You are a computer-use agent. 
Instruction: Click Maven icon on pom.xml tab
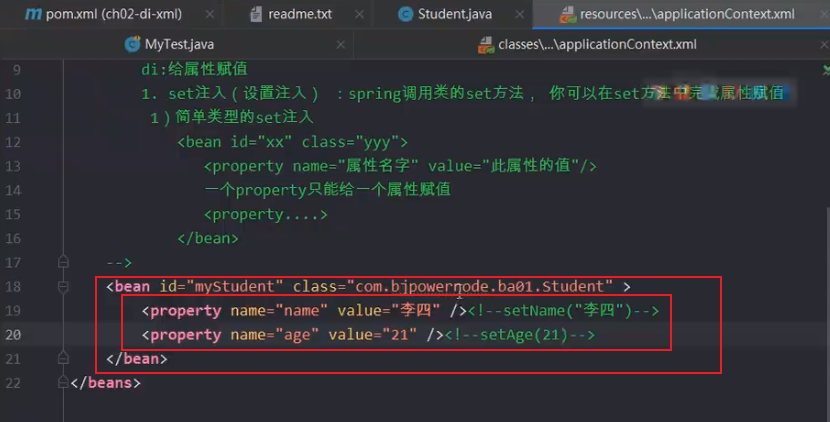click(33, 14)
